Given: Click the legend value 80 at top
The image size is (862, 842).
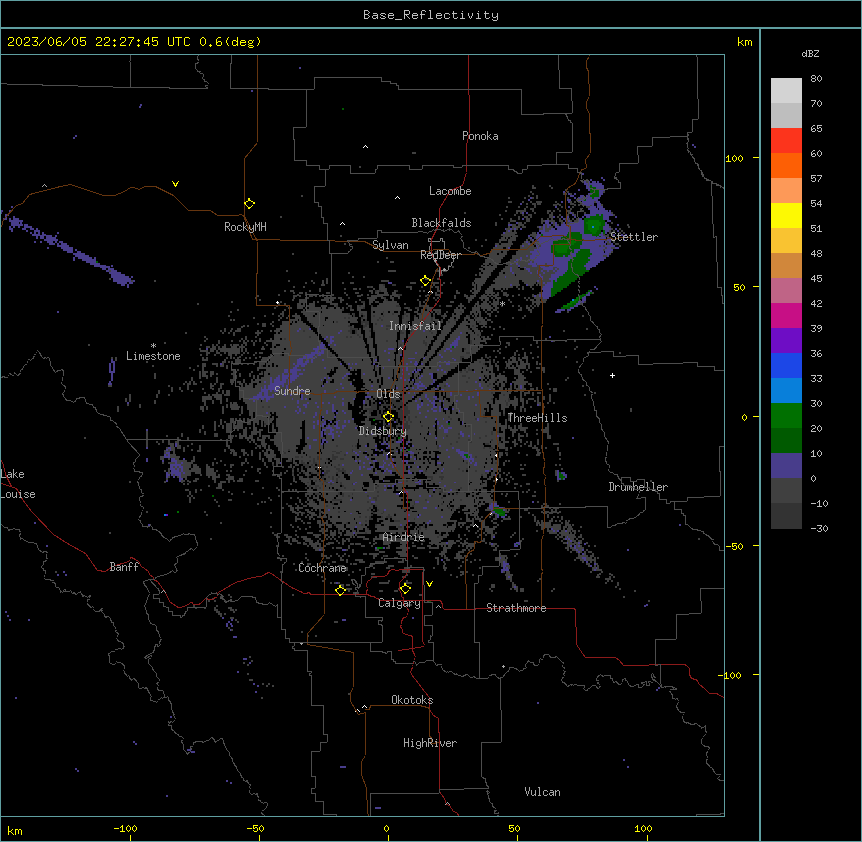Looking at the screenshot, I should coord(816,79).
